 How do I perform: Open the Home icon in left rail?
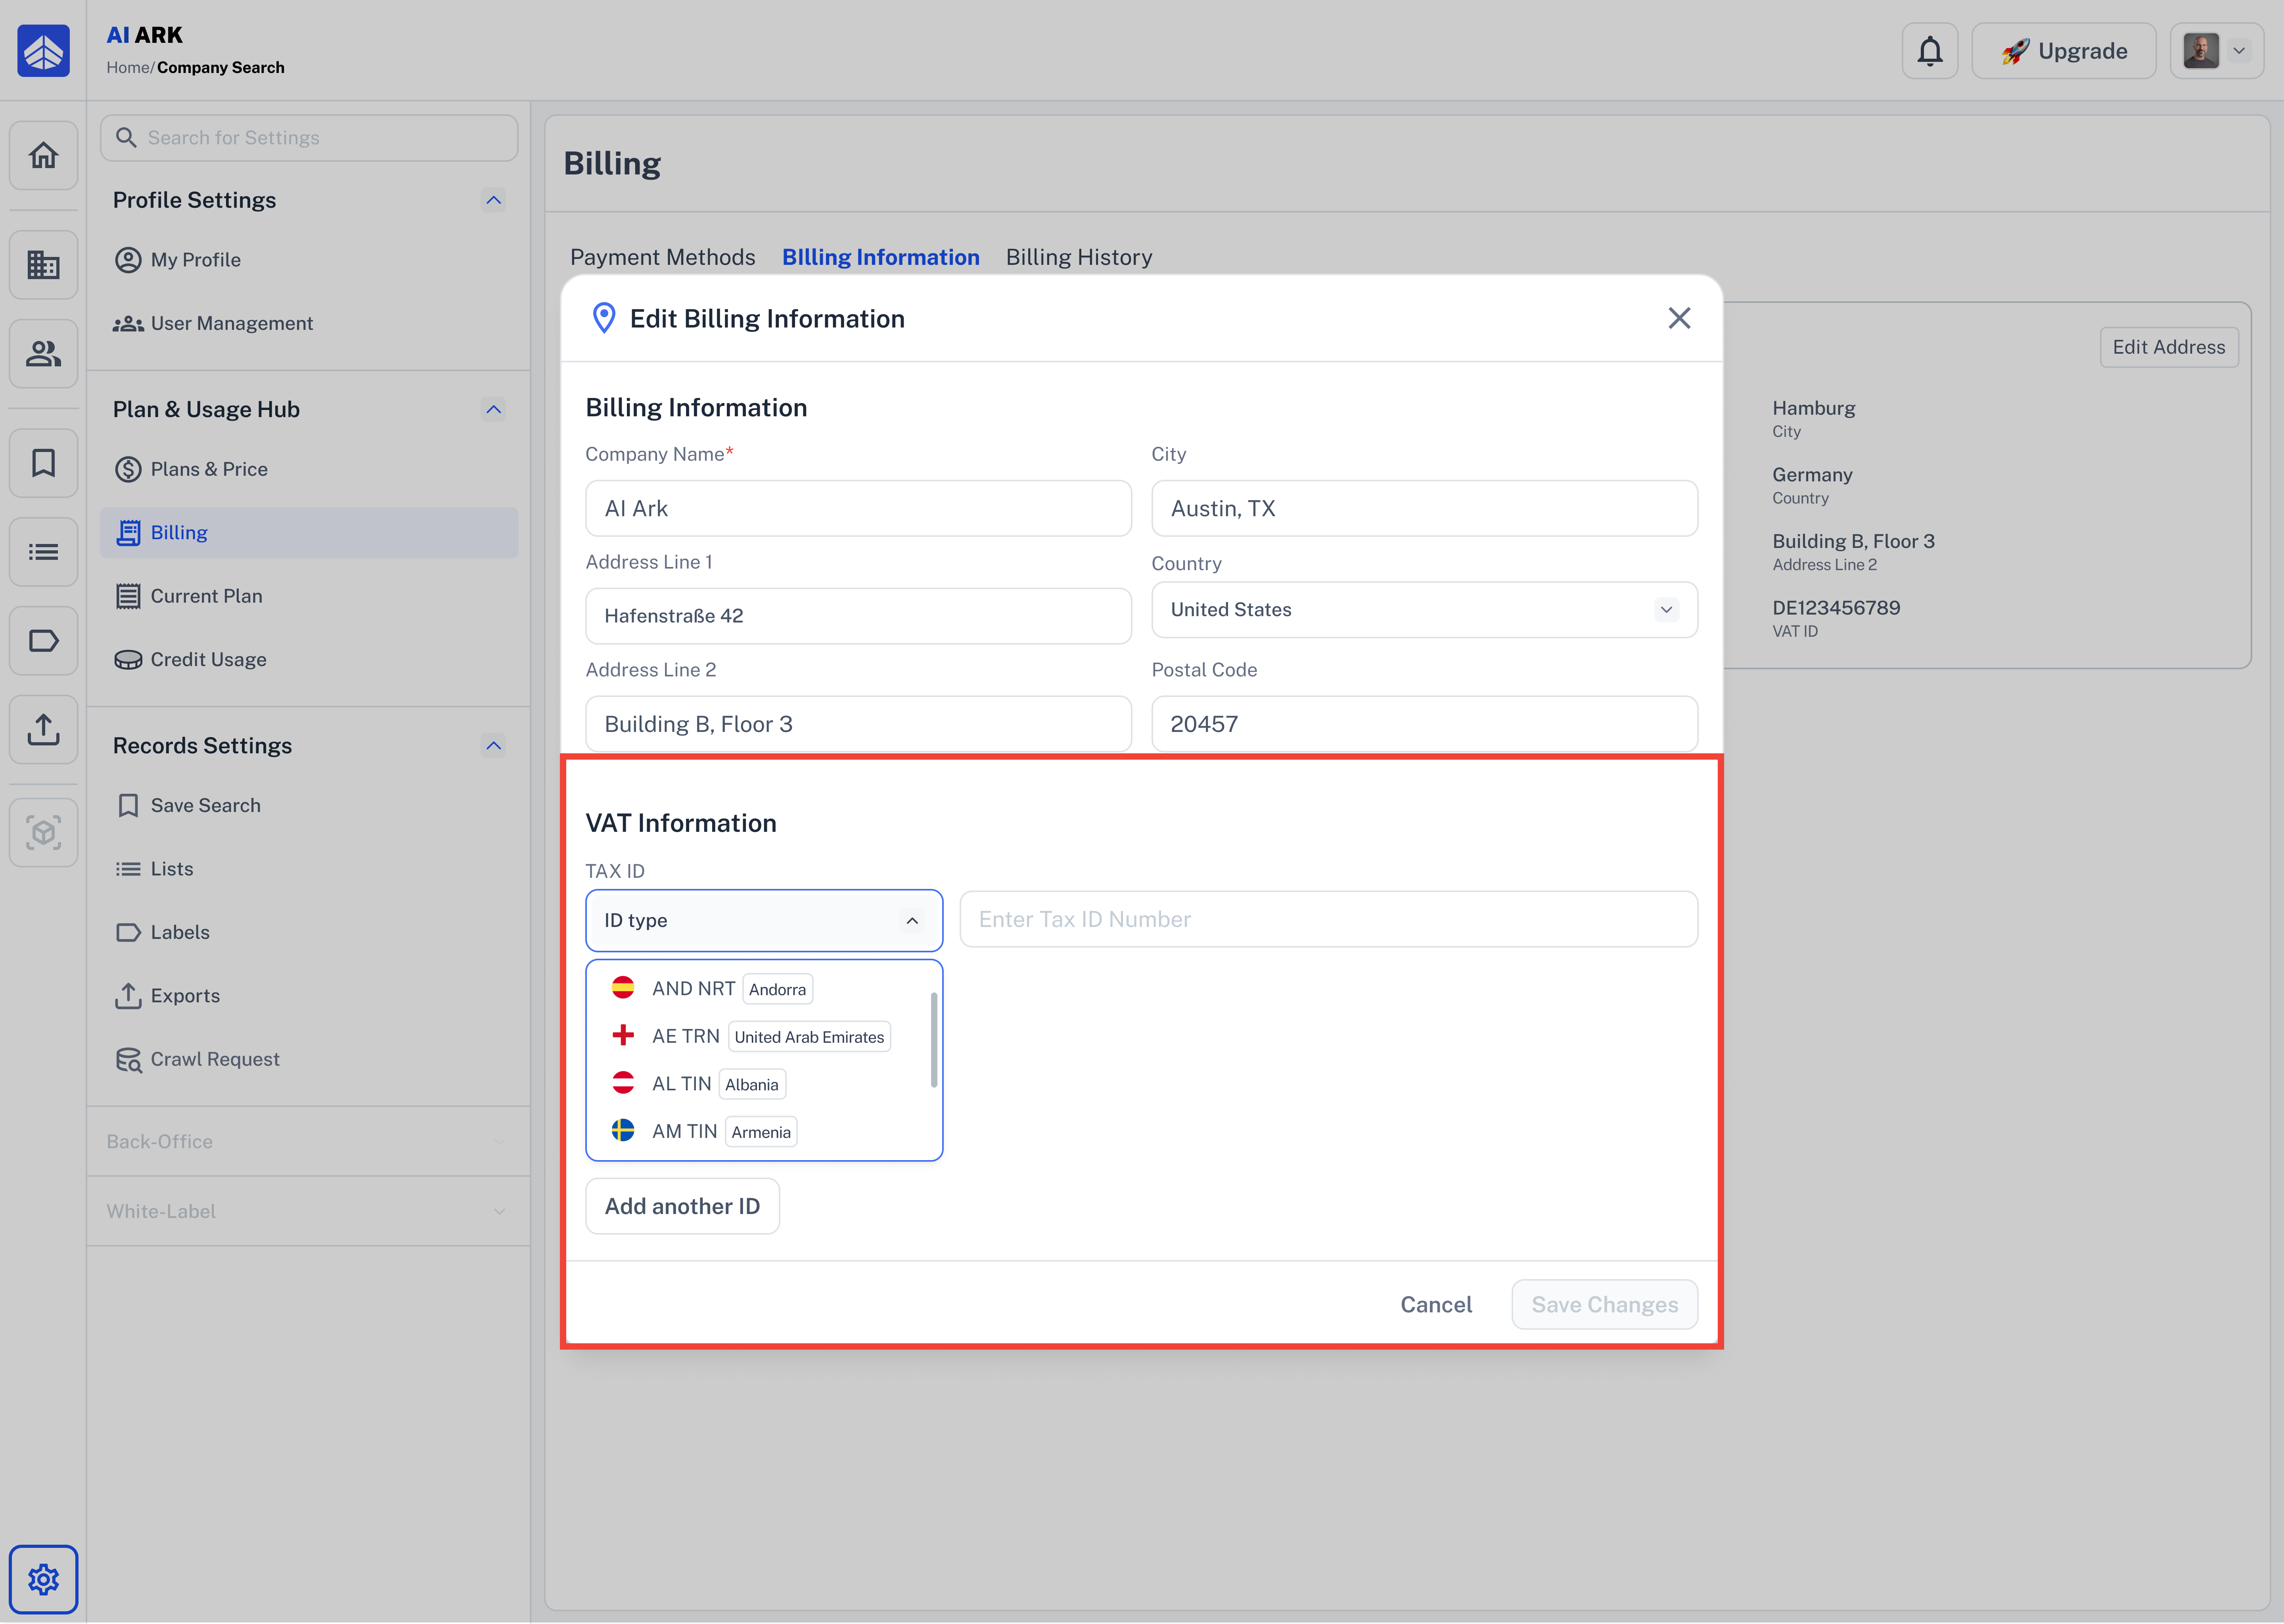click(x=43, y=155)
